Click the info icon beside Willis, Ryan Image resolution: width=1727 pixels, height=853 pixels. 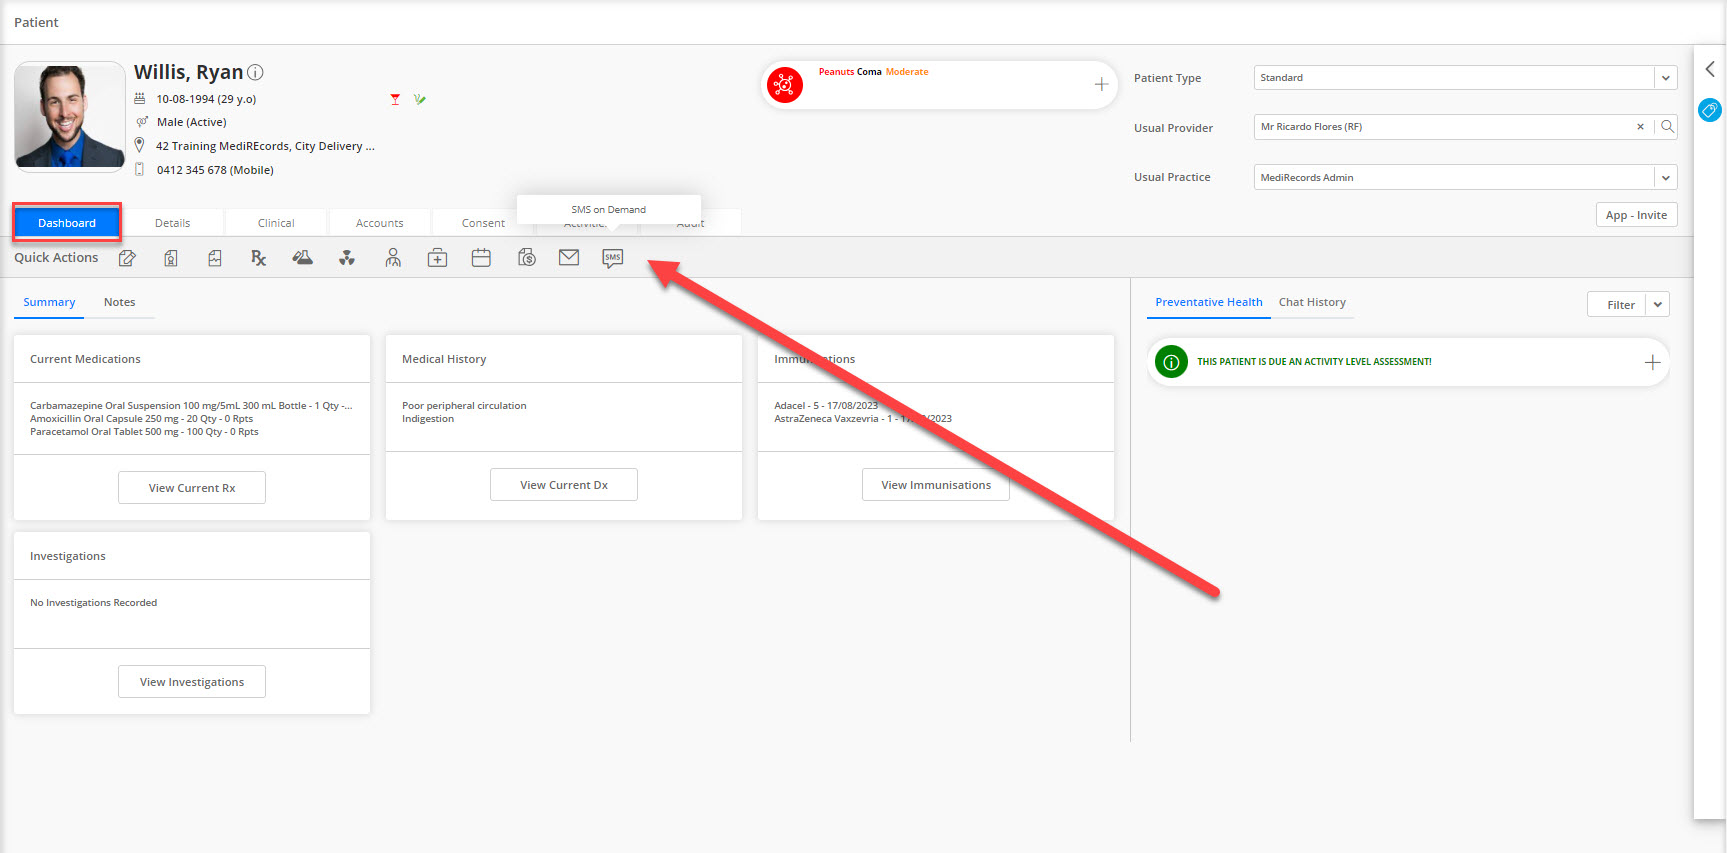click(x=255, y=72)
